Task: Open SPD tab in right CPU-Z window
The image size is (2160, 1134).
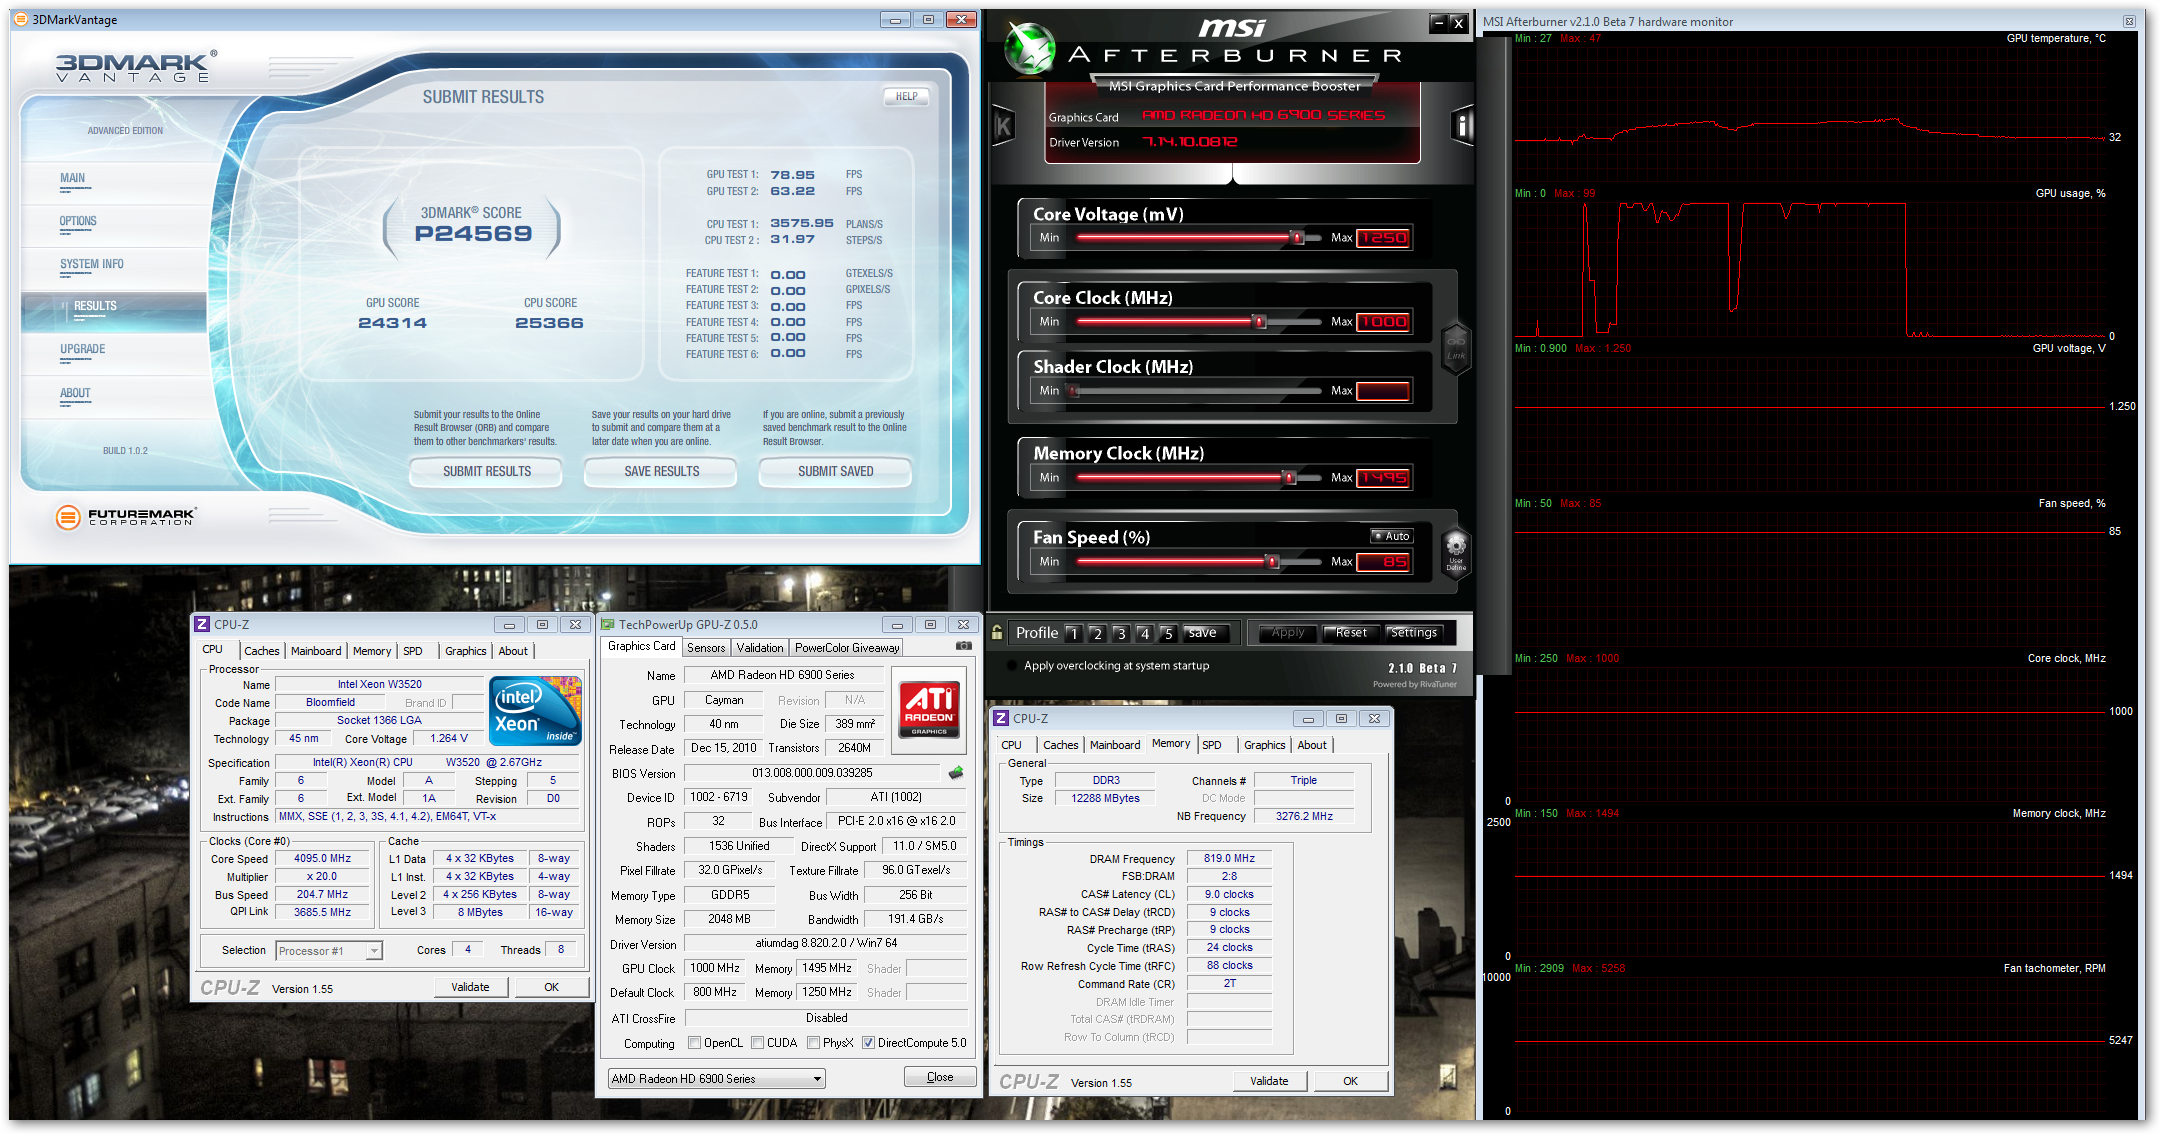Action: [x=1212, y=745]
